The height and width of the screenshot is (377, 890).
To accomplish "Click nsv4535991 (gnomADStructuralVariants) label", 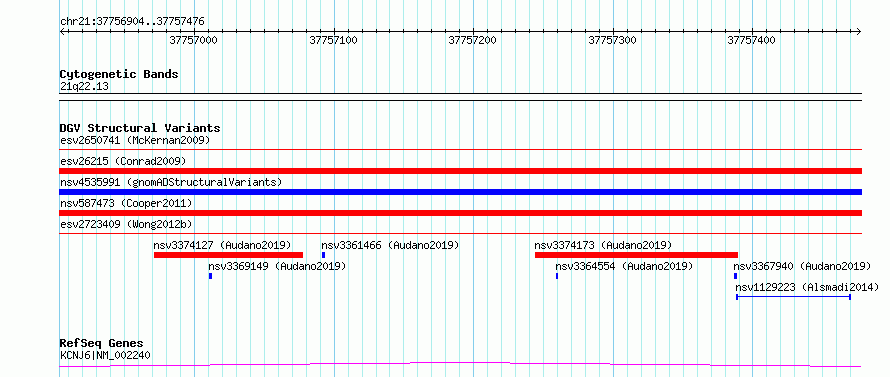I will (171, 182).
